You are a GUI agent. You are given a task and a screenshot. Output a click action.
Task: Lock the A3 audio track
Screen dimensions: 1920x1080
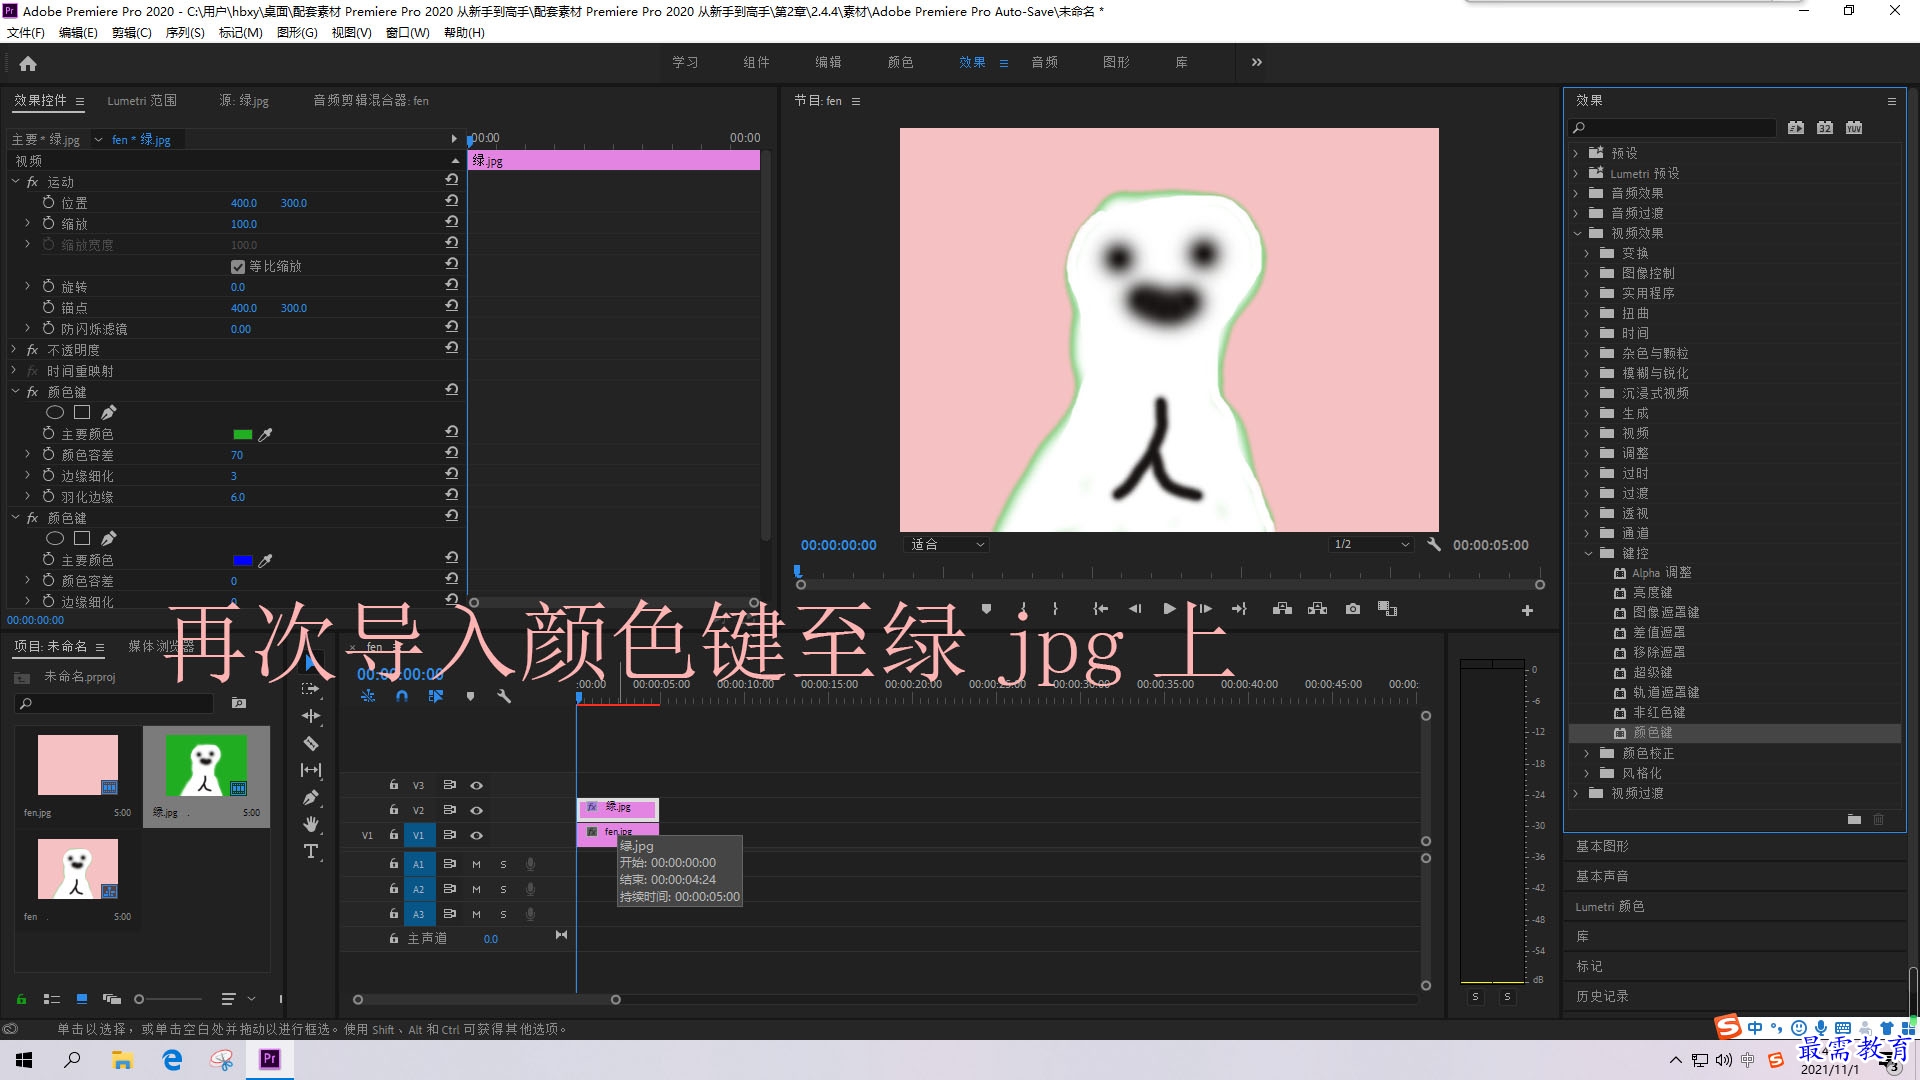tap(394, 914)
